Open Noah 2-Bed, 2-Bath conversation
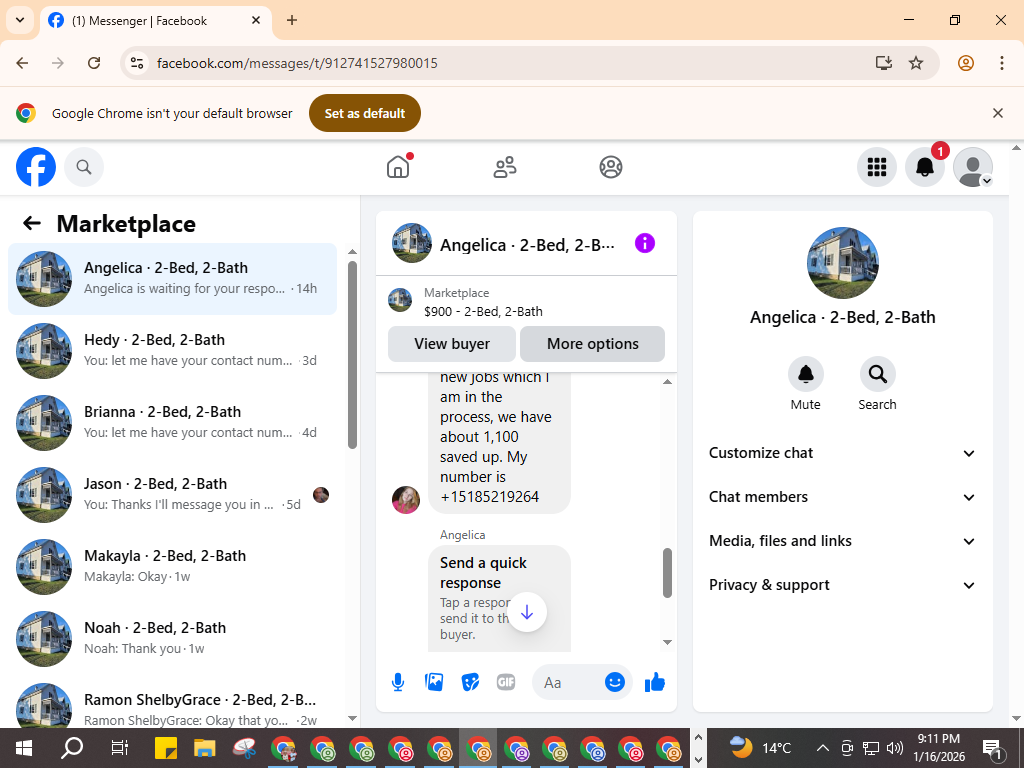1024x768 pixels. [172, 638]
